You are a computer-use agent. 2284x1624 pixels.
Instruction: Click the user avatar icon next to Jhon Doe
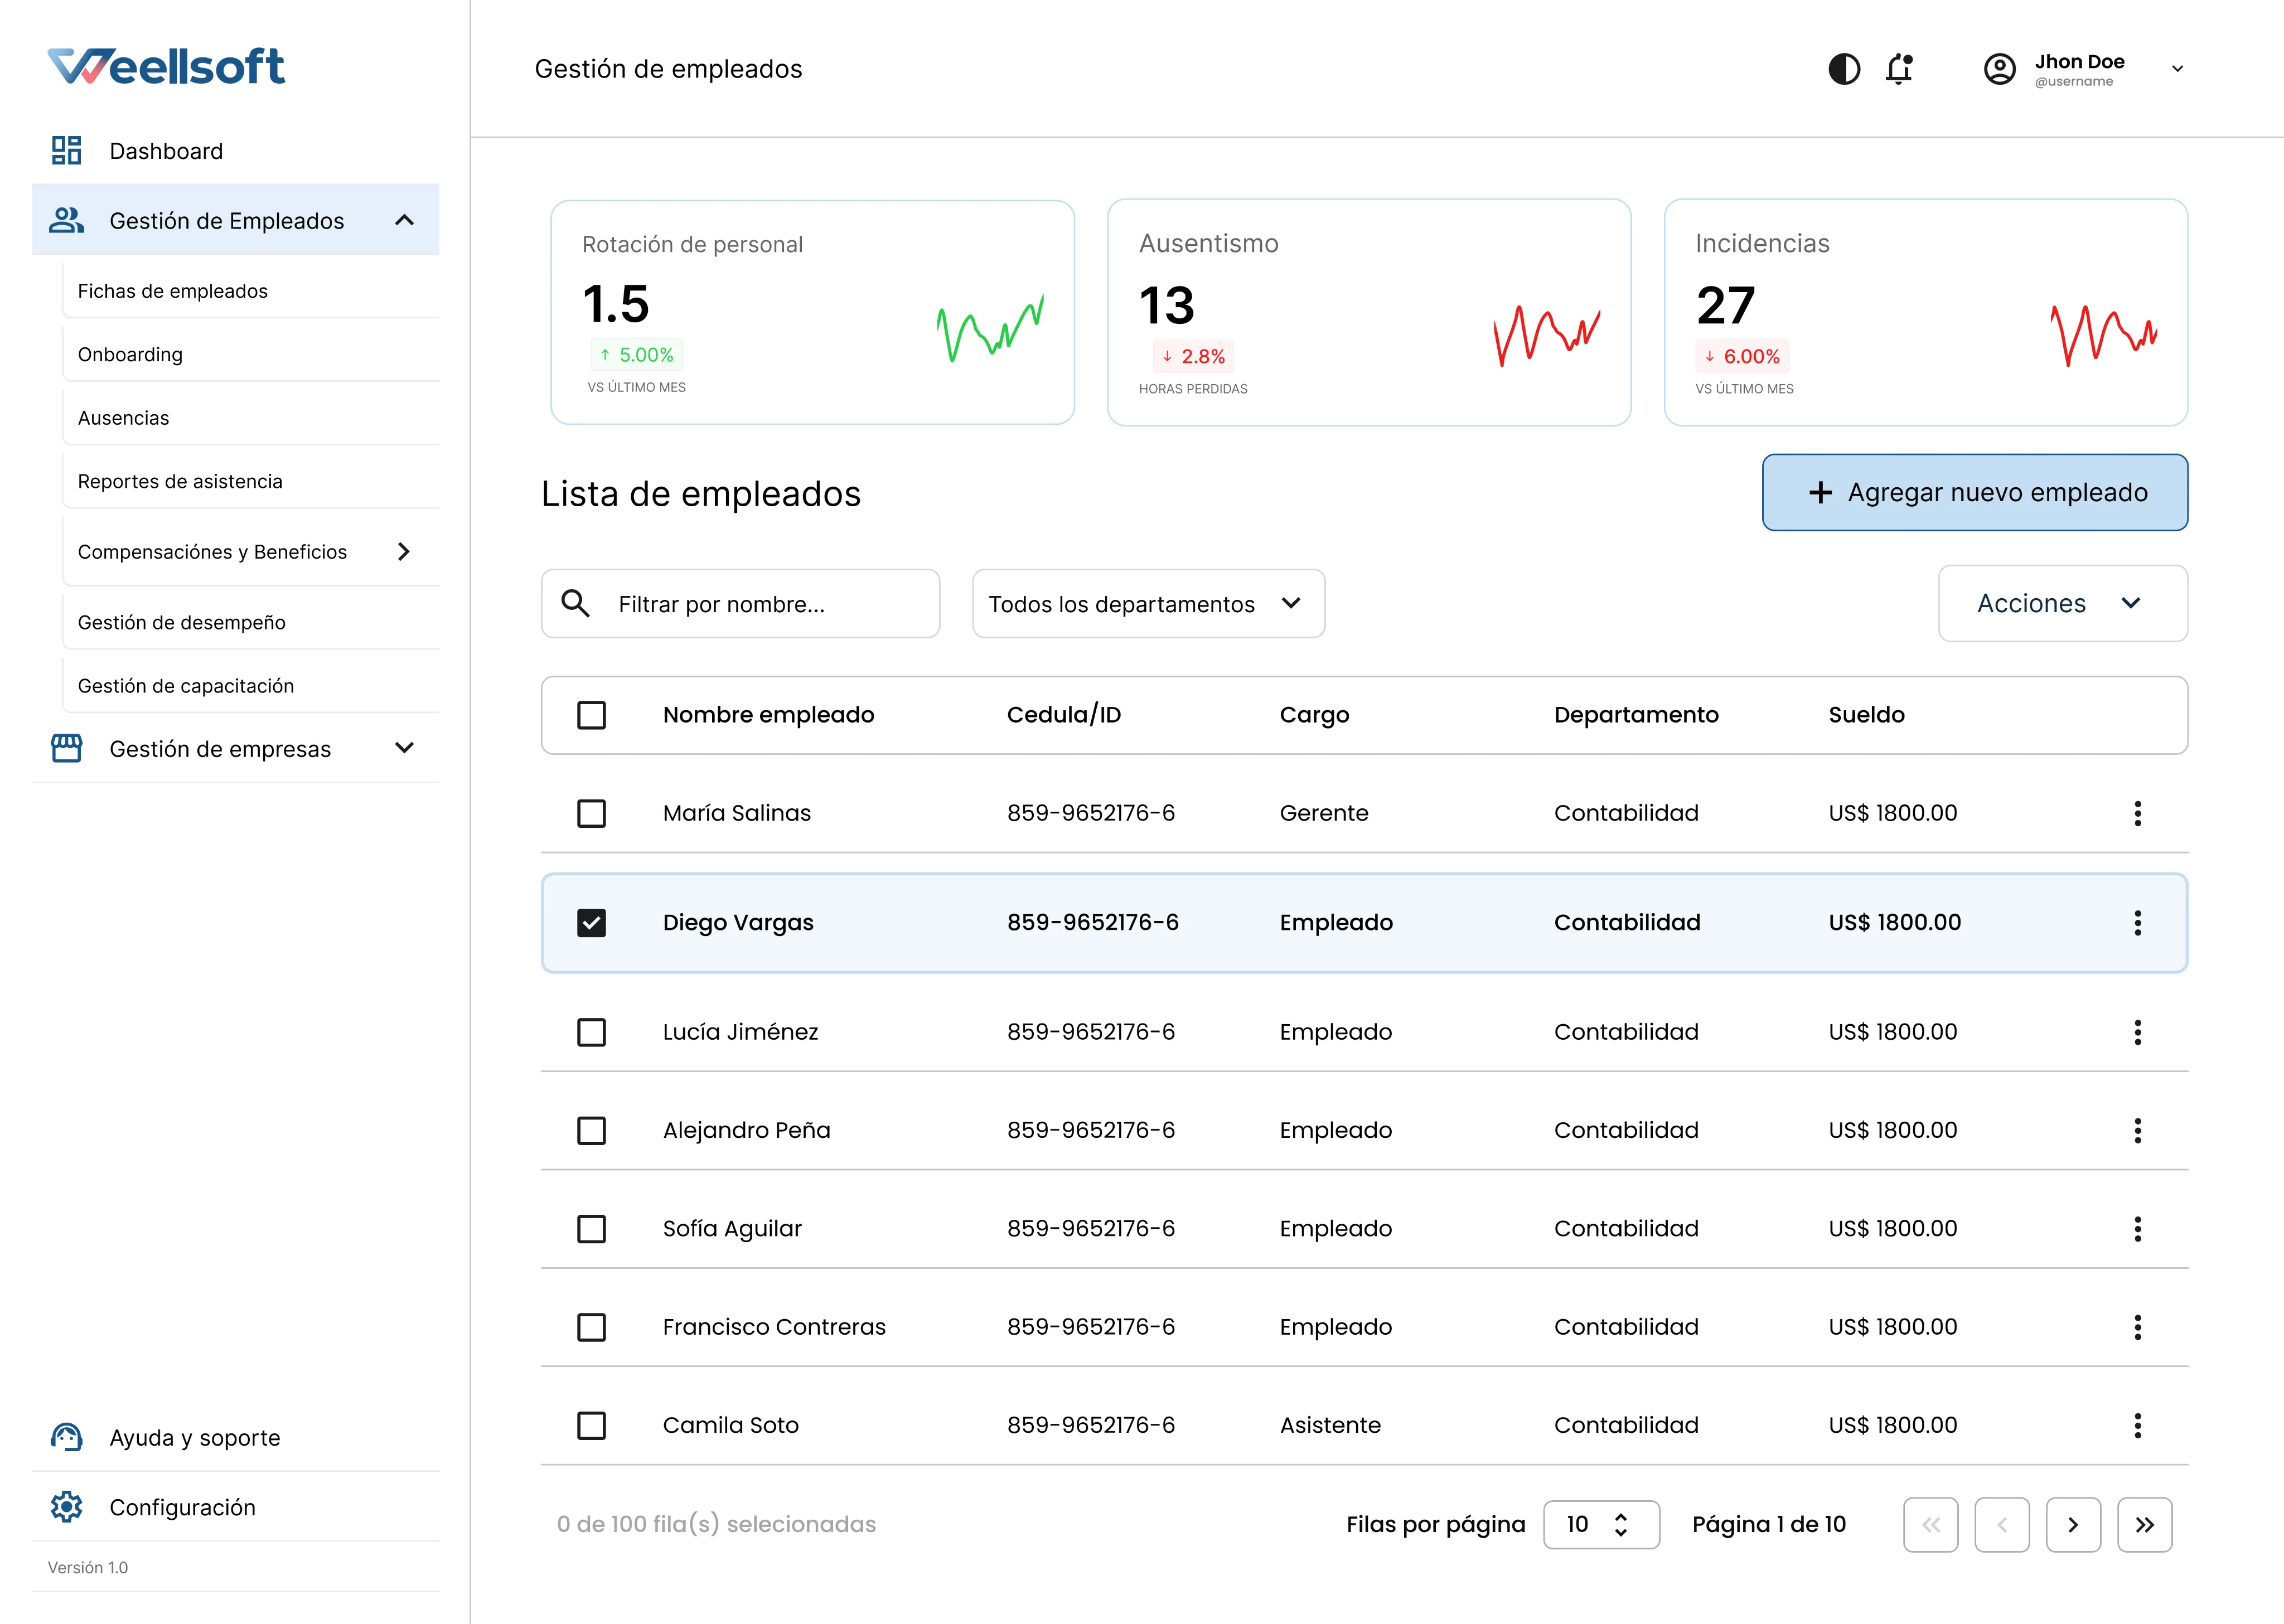[x=1999, y=69]
